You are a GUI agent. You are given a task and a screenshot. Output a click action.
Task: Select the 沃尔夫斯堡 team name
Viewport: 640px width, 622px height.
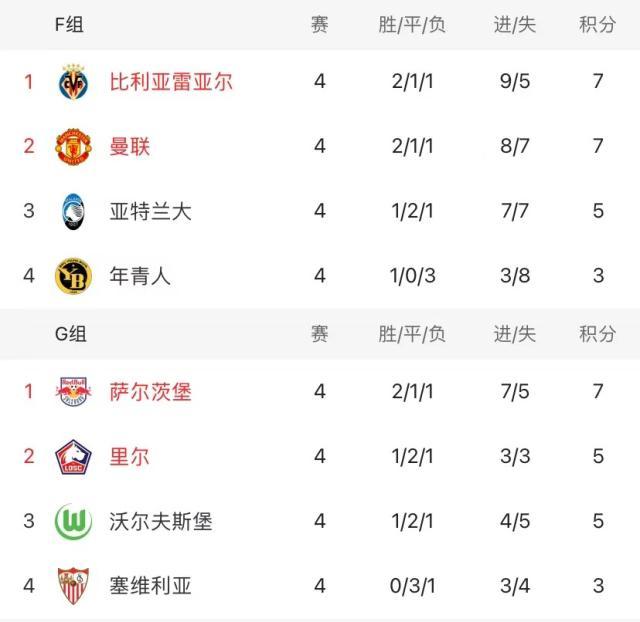[x=160, y=521]
